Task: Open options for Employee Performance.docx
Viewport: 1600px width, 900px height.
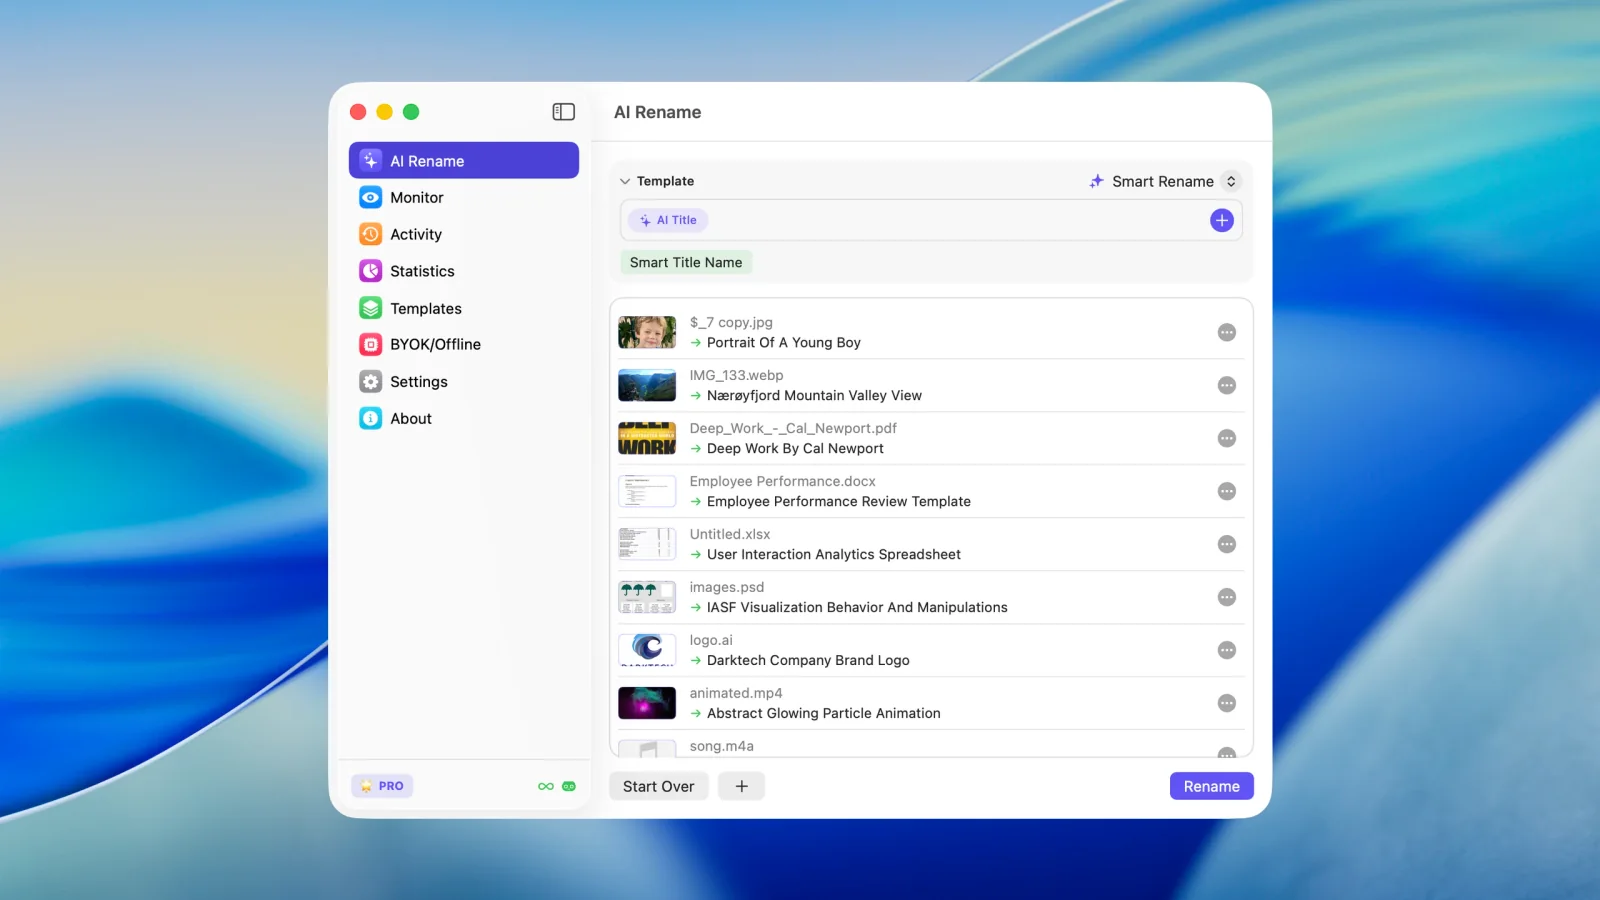Action: point(1227,491)
